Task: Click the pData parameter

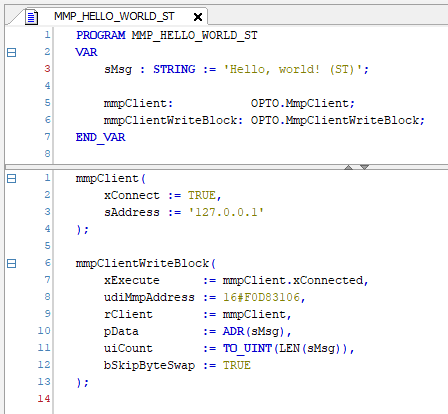Action: click(x=121, y=332)
